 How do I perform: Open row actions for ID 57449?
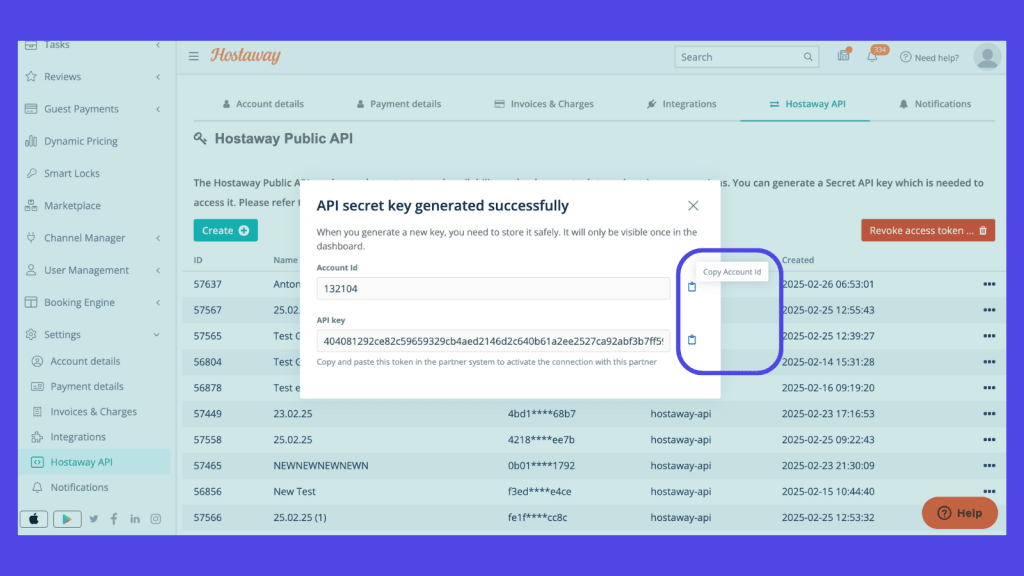(x=989, y=413)
